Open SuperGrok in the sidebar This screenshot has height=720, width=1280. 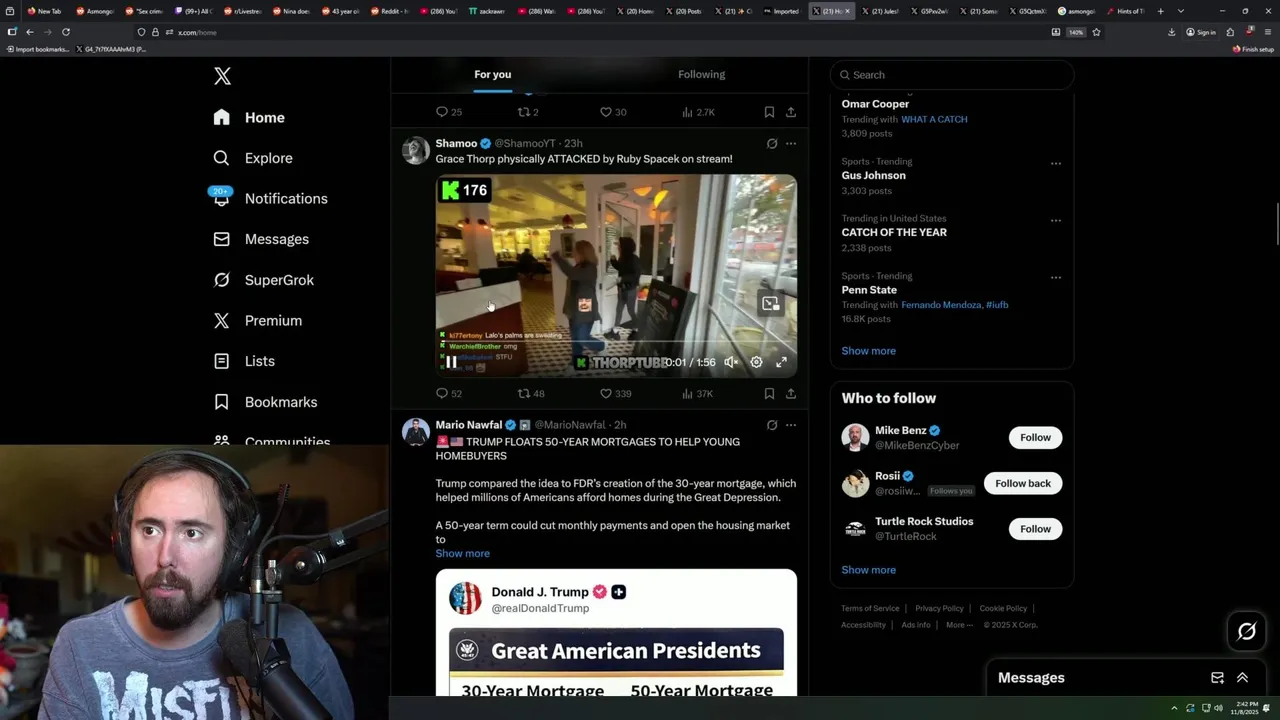pyautogui.click(x=264, y=280)
